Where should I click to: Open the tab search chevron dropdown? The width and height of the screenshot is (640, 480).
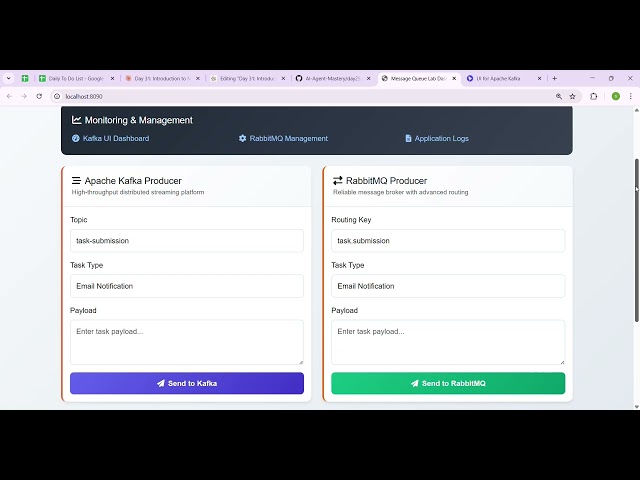9,78
